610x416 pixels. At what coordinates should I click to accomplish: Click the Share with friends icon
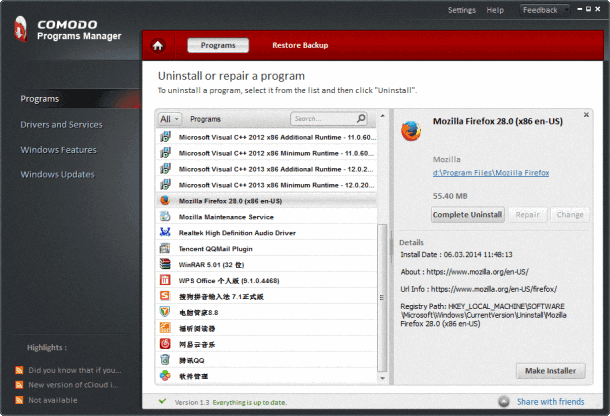click(504, 402)
